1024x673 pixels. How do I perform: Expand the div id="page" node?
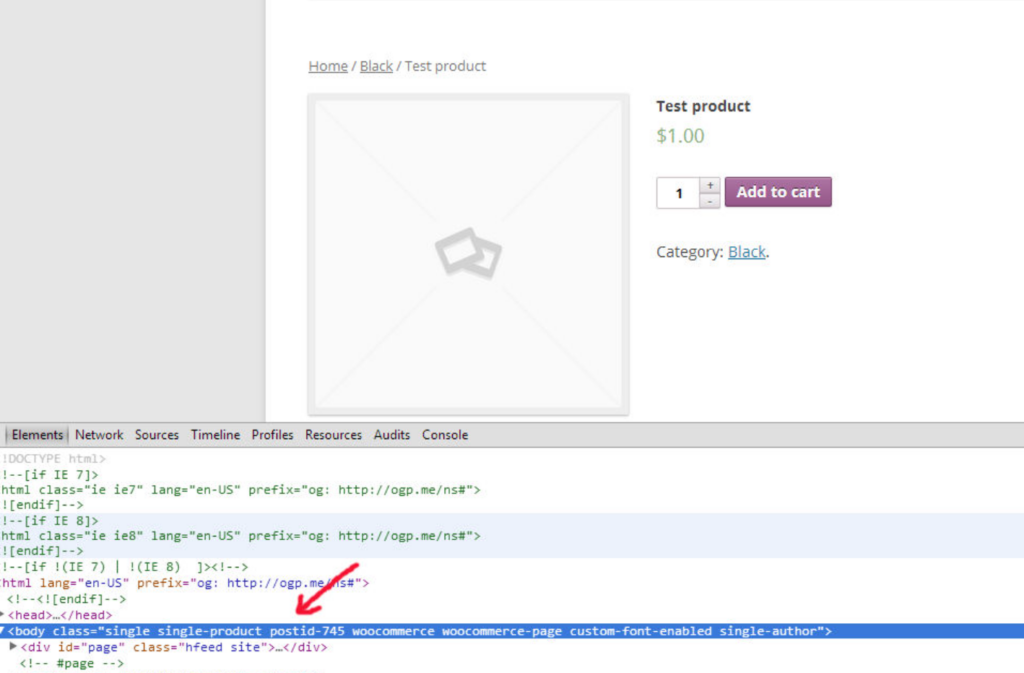click(x=13, y=647)
